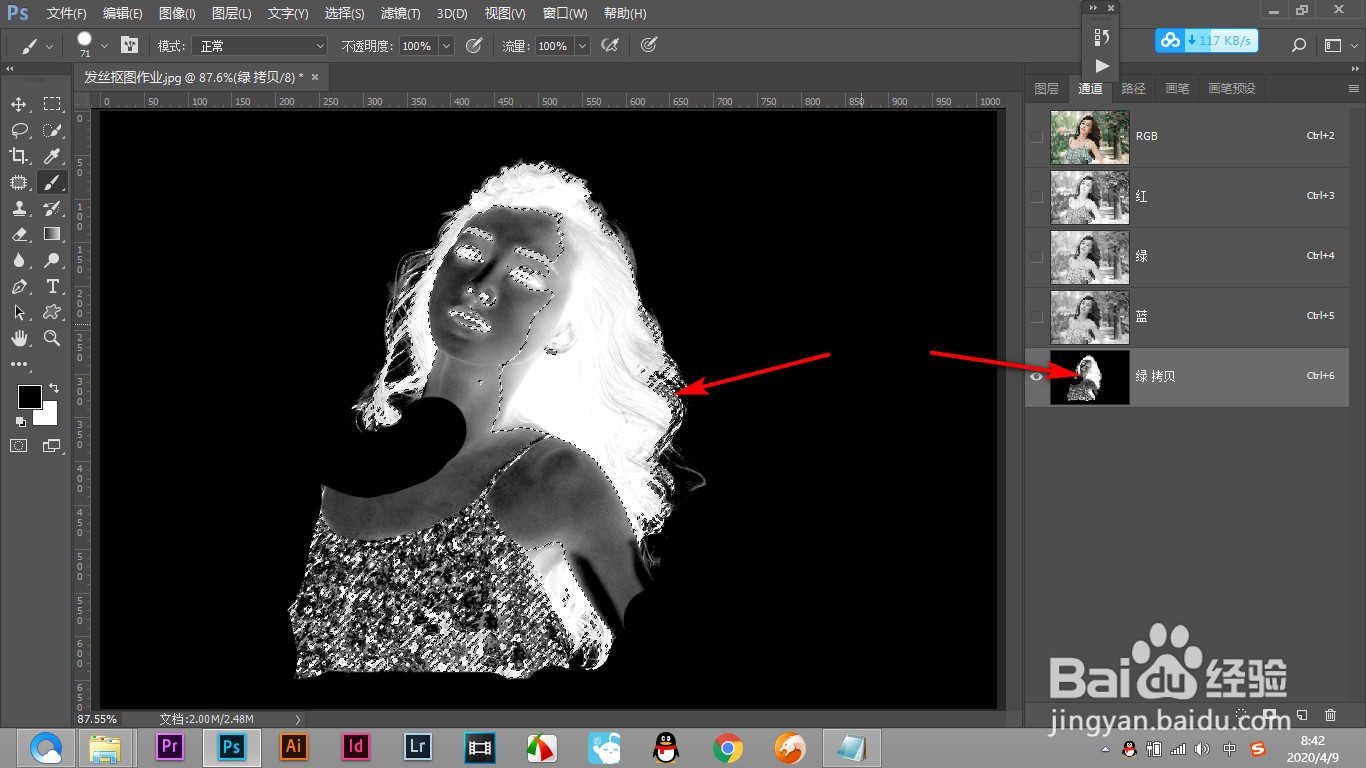Enable airbrush build-up effects

[x=608, y=45]
